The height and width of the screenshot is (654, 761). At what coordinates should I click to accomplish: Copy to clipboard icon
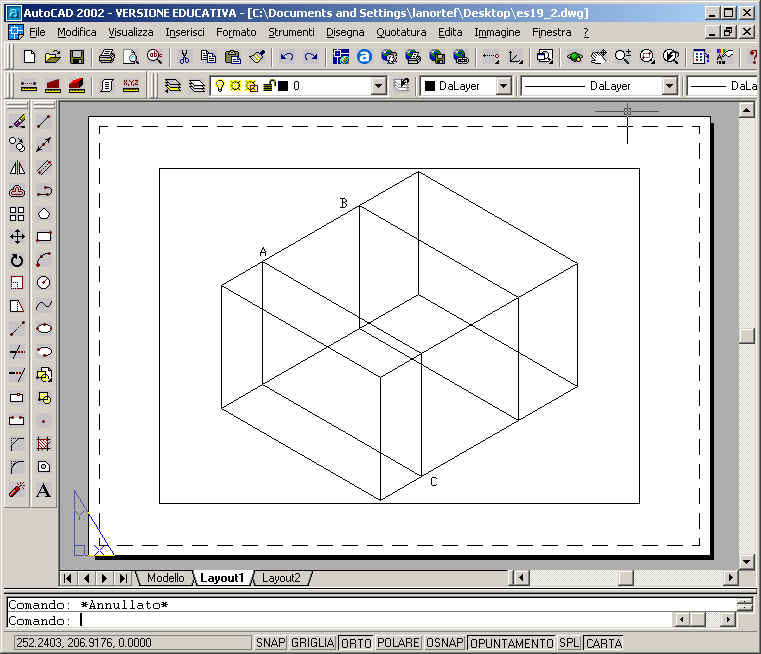point(208,57)
